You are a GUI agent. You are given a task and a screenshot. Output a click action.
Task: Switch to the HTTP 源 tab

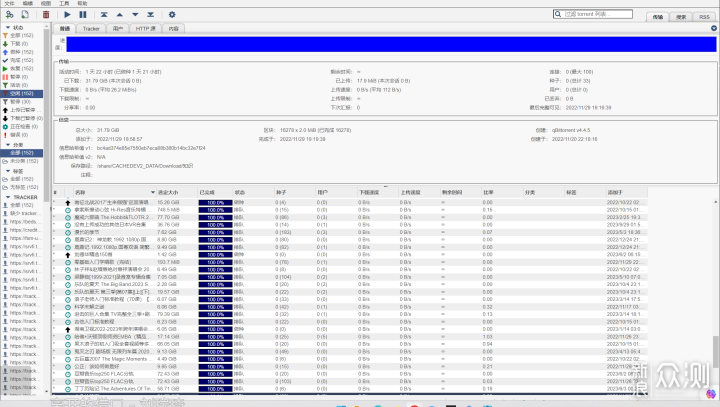[x=146, y=28]
